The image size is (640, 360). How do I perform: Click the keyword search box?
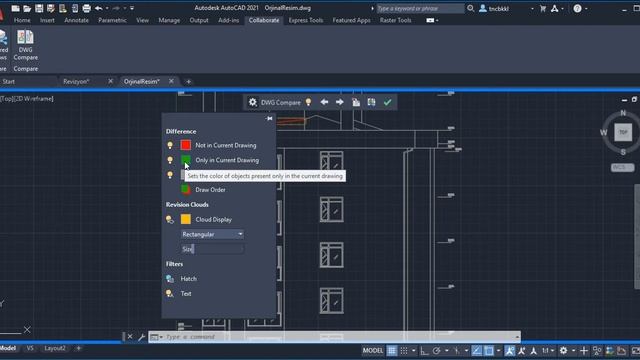pos(420,8)
